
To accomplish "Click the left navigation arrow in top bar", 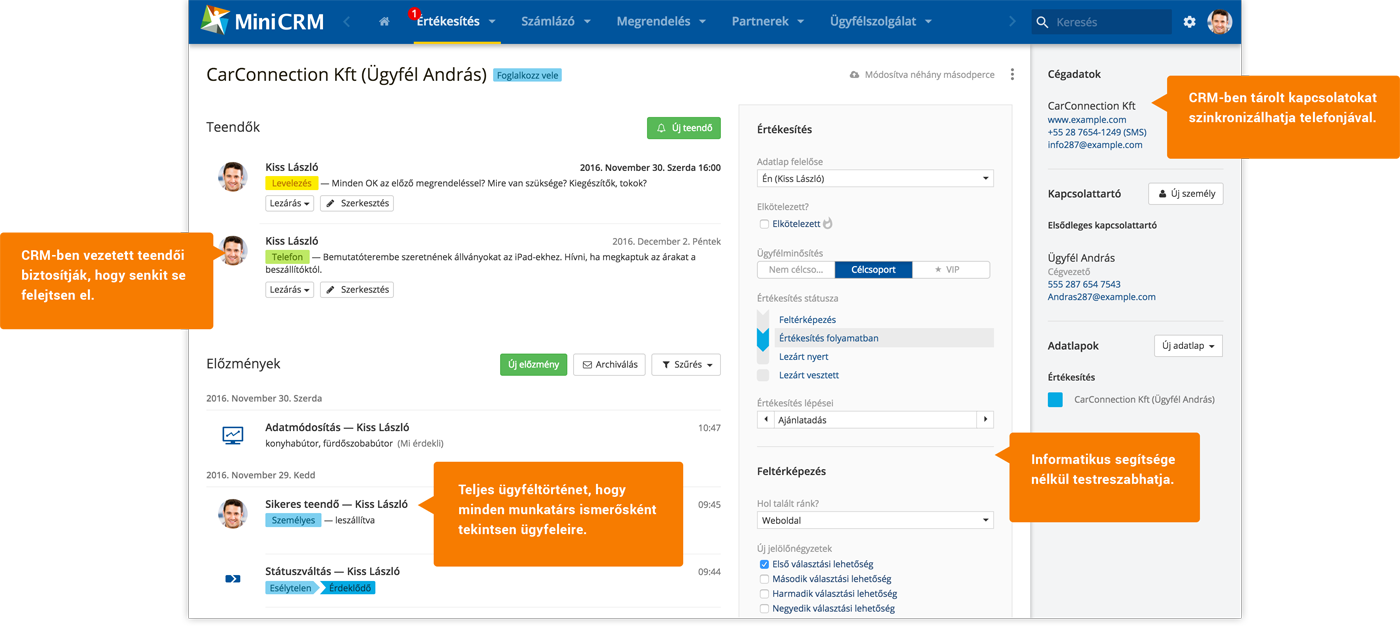I will (x=347, y=21).
